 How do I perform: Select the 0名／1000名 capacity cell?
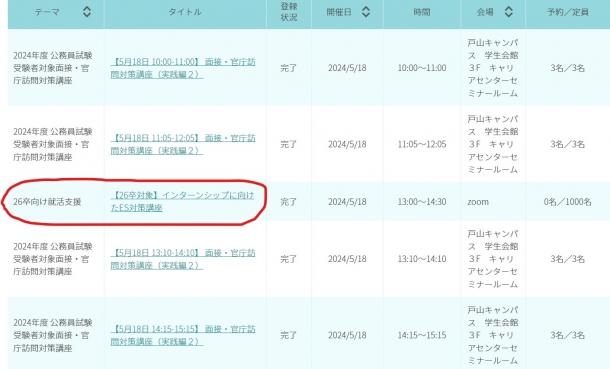tap(568, 202)
